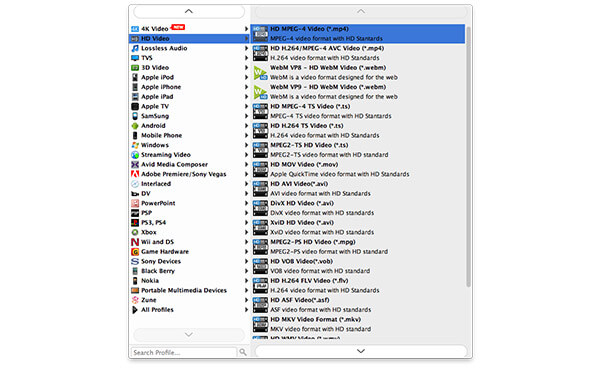Image resolution: width=600 pixels, height=368 pixels.
Task: Select the HD Video category
Action: pos(189,38)
